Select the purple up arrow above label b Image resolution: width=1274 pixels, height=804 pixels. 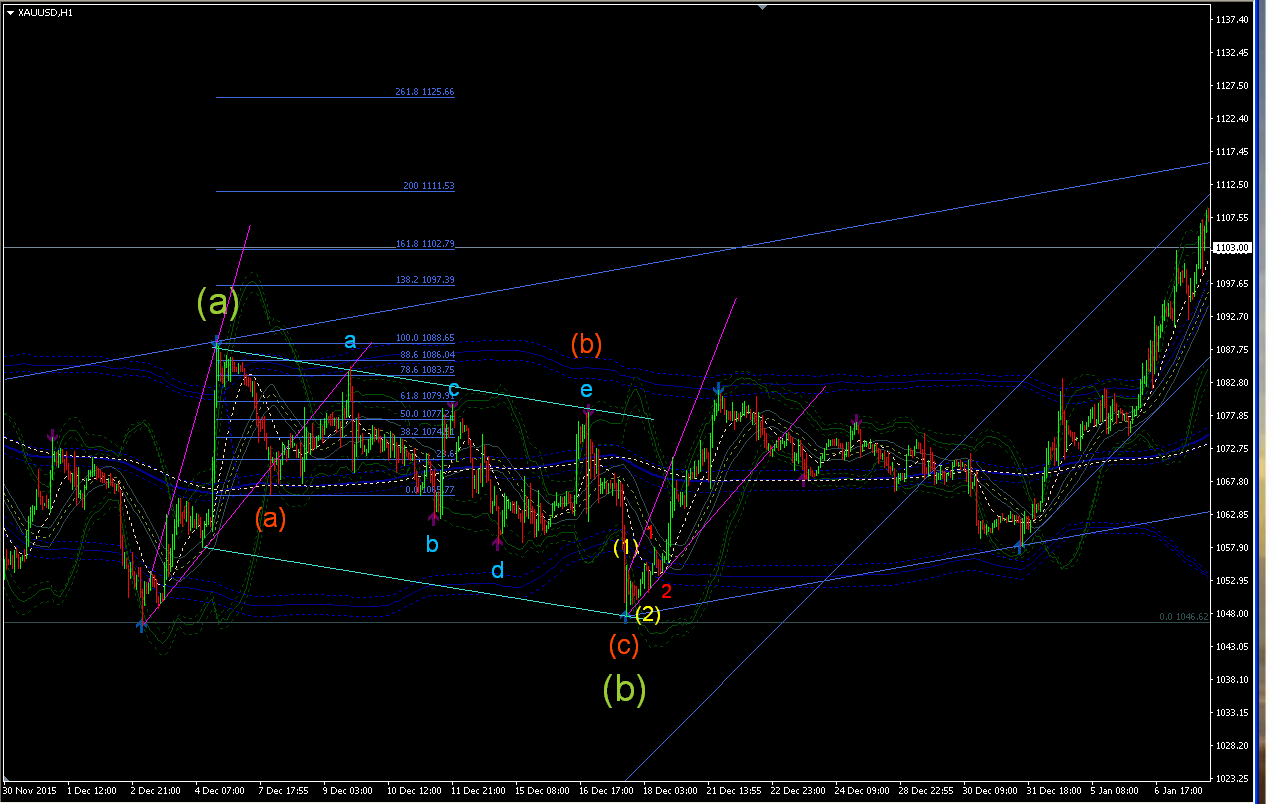click(433, 517)
